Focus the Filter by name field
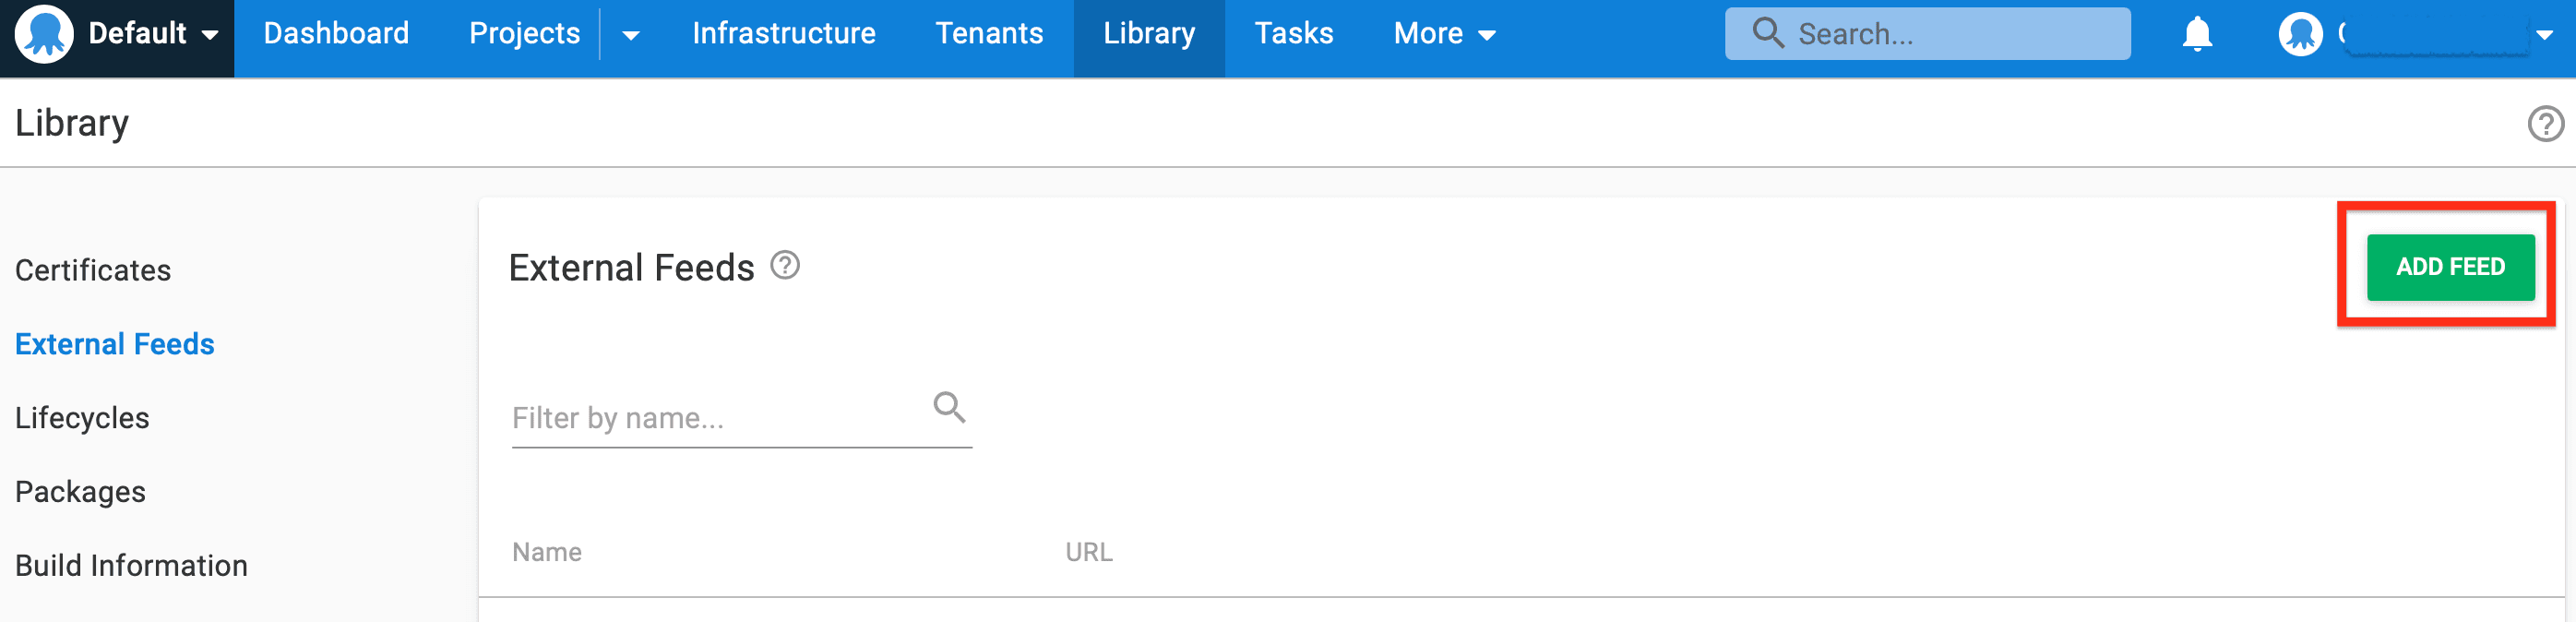This screenshot has width=2576, height=622. (x=715, y=418)
